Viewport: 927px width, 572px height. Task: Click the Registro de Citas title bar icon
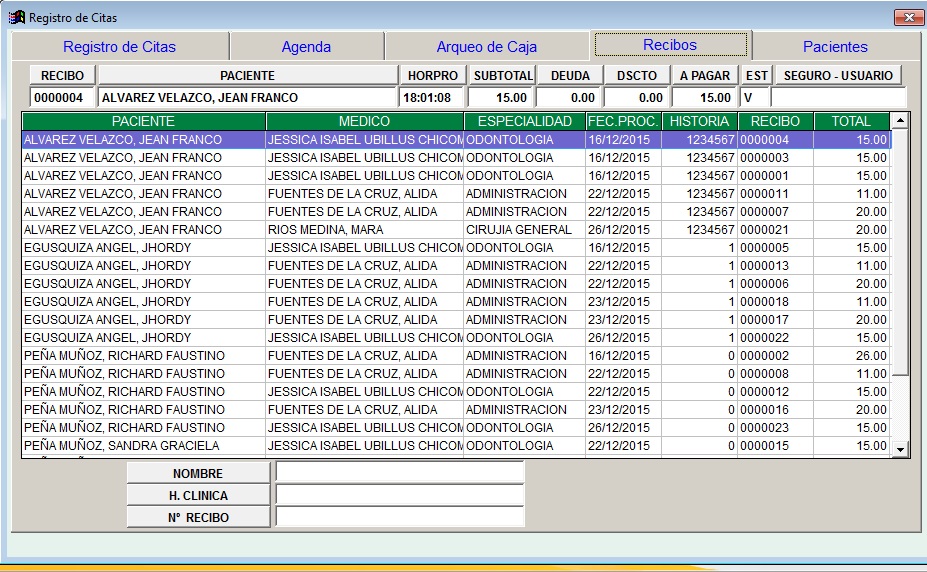[x=16, y=17]
